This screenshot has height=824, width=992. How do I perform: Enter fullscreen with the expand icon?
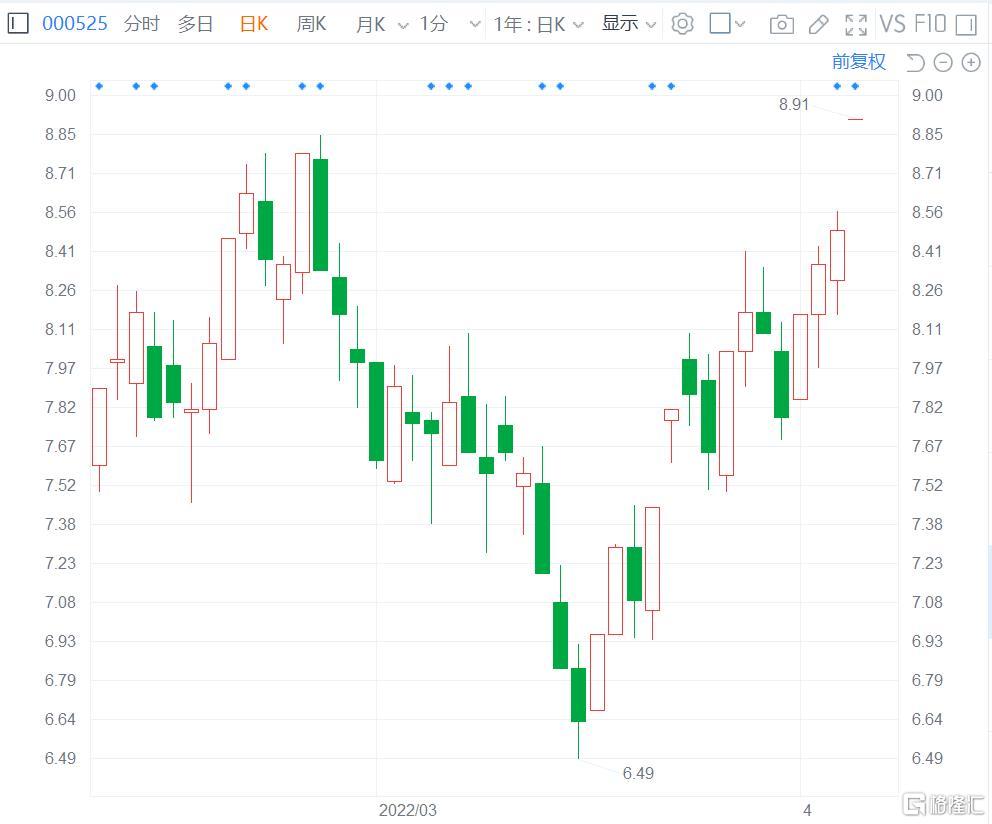856,25
